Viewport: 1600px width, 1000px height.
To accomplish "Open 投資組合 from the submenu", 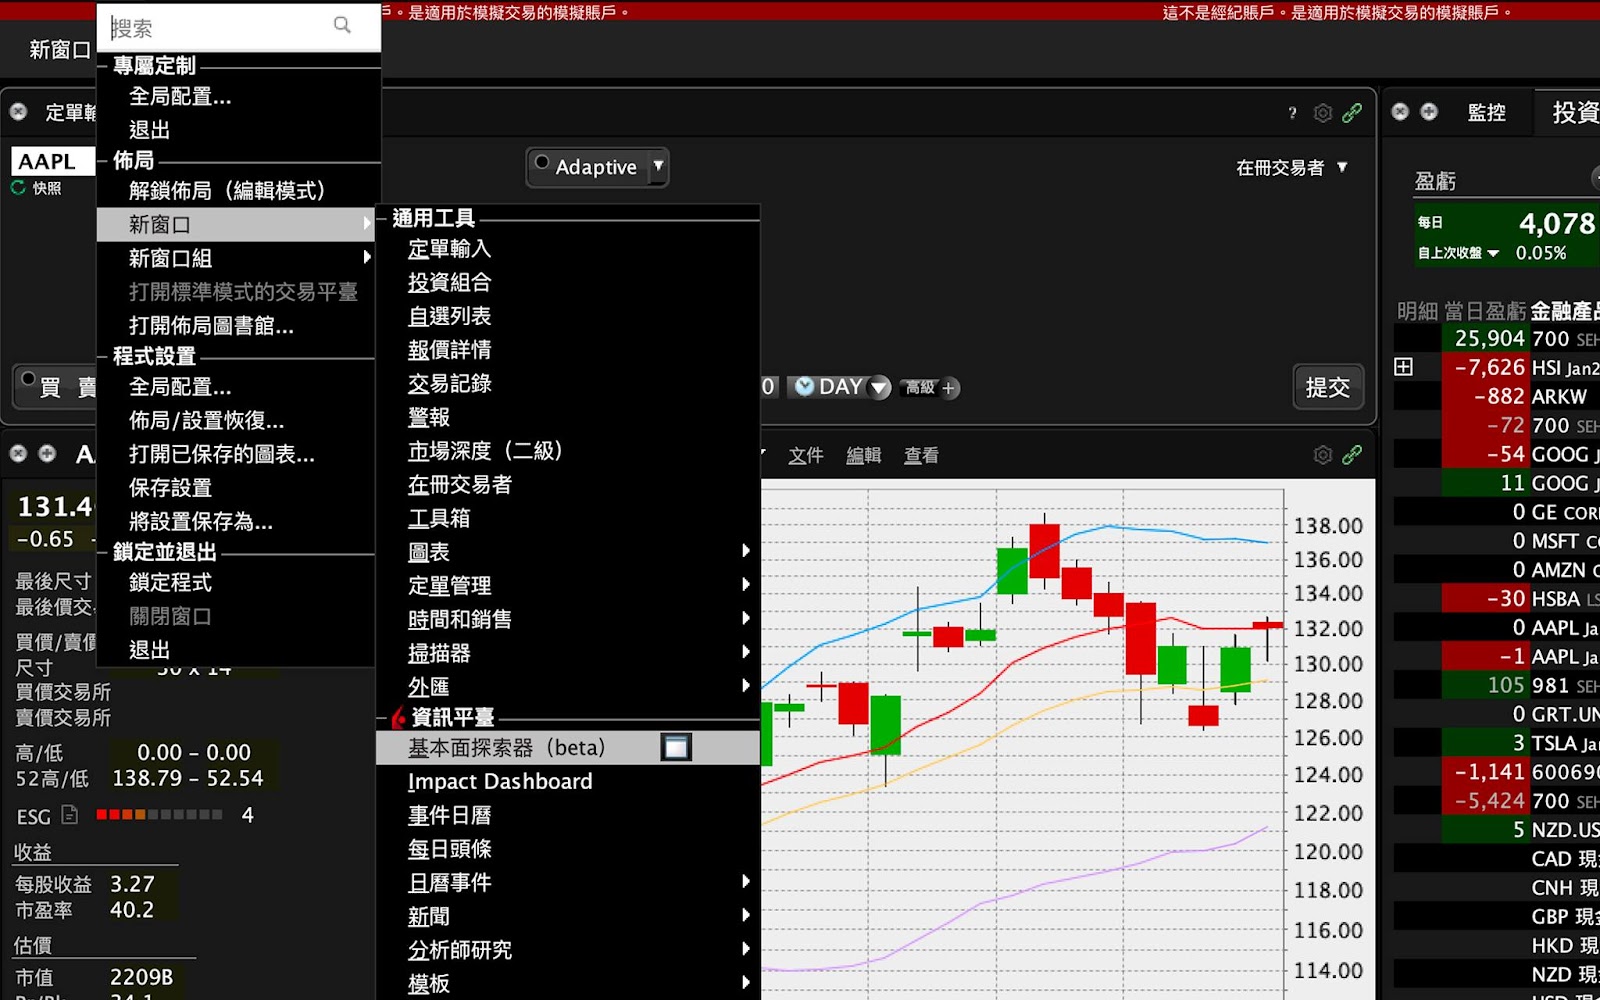I will tap(568, 282).
